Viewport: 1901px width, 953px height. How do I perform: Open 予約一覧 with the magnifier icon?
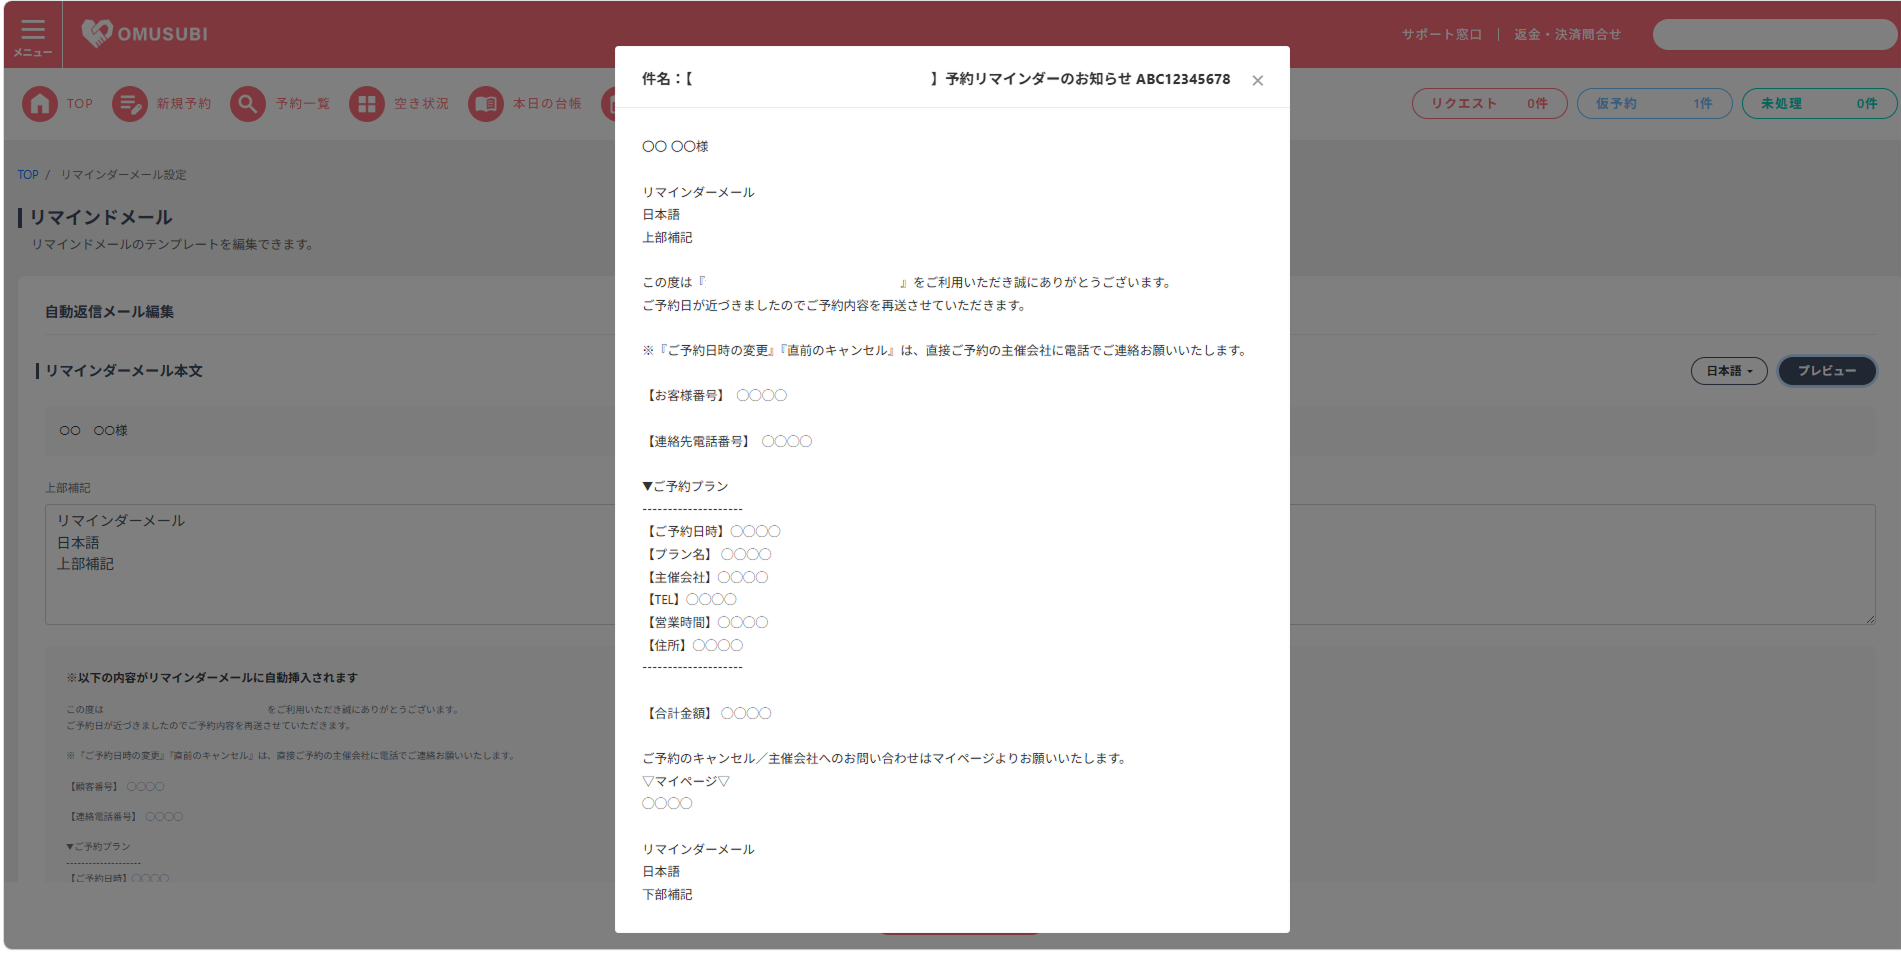point(281,104)
